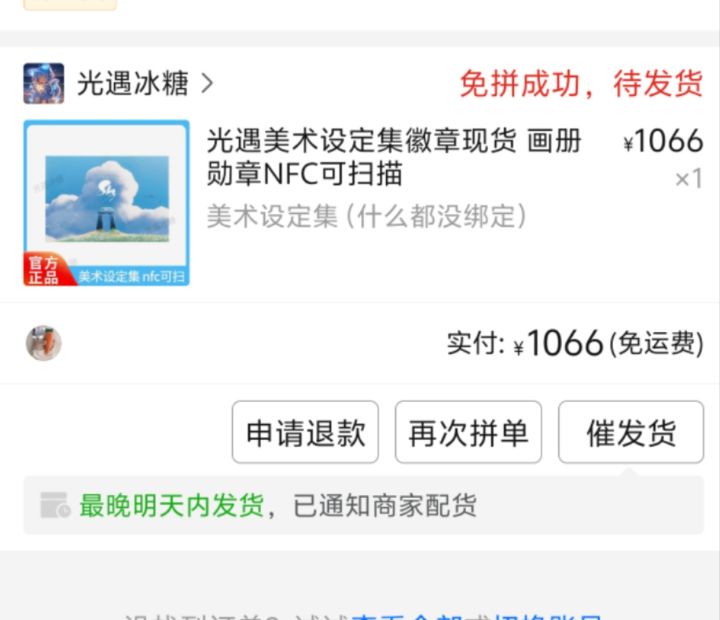
Task: Open the buyer's round avatar icon
Action: coord(44,343)
